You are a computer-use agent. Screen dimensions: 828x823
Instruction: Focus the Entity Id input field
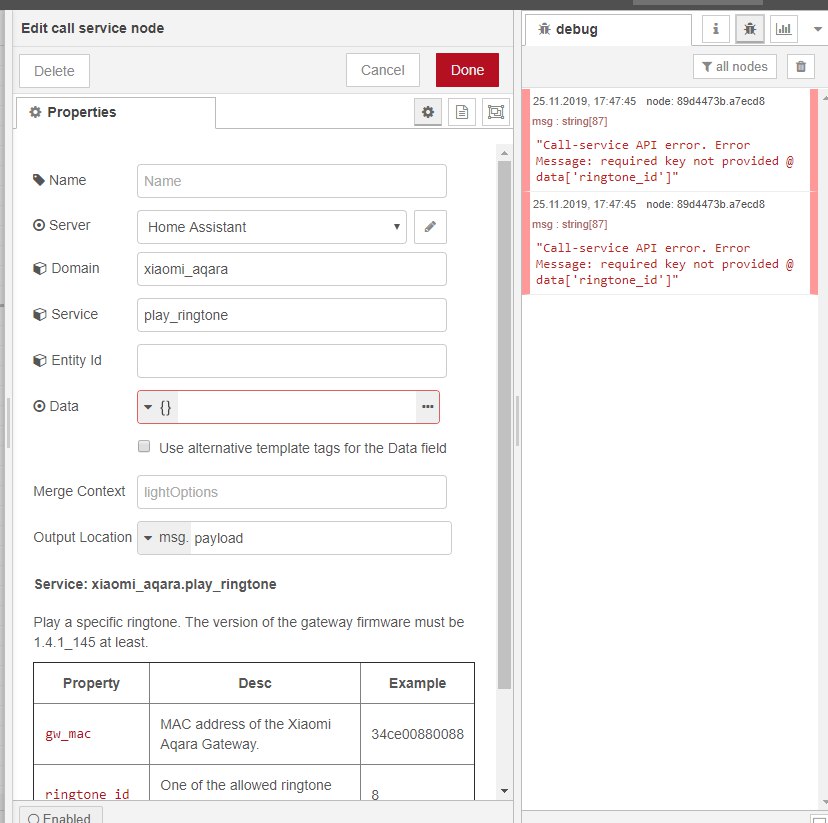click(x=291, y=361)
